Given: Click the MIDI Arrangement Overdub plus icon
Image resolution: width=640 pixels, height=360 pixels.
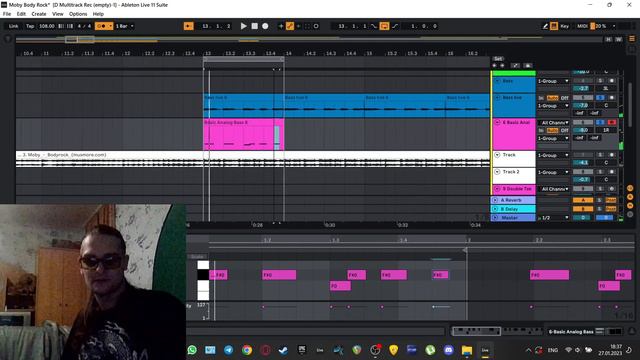Looking at the screenshot, I should click(x=281, y=26).
